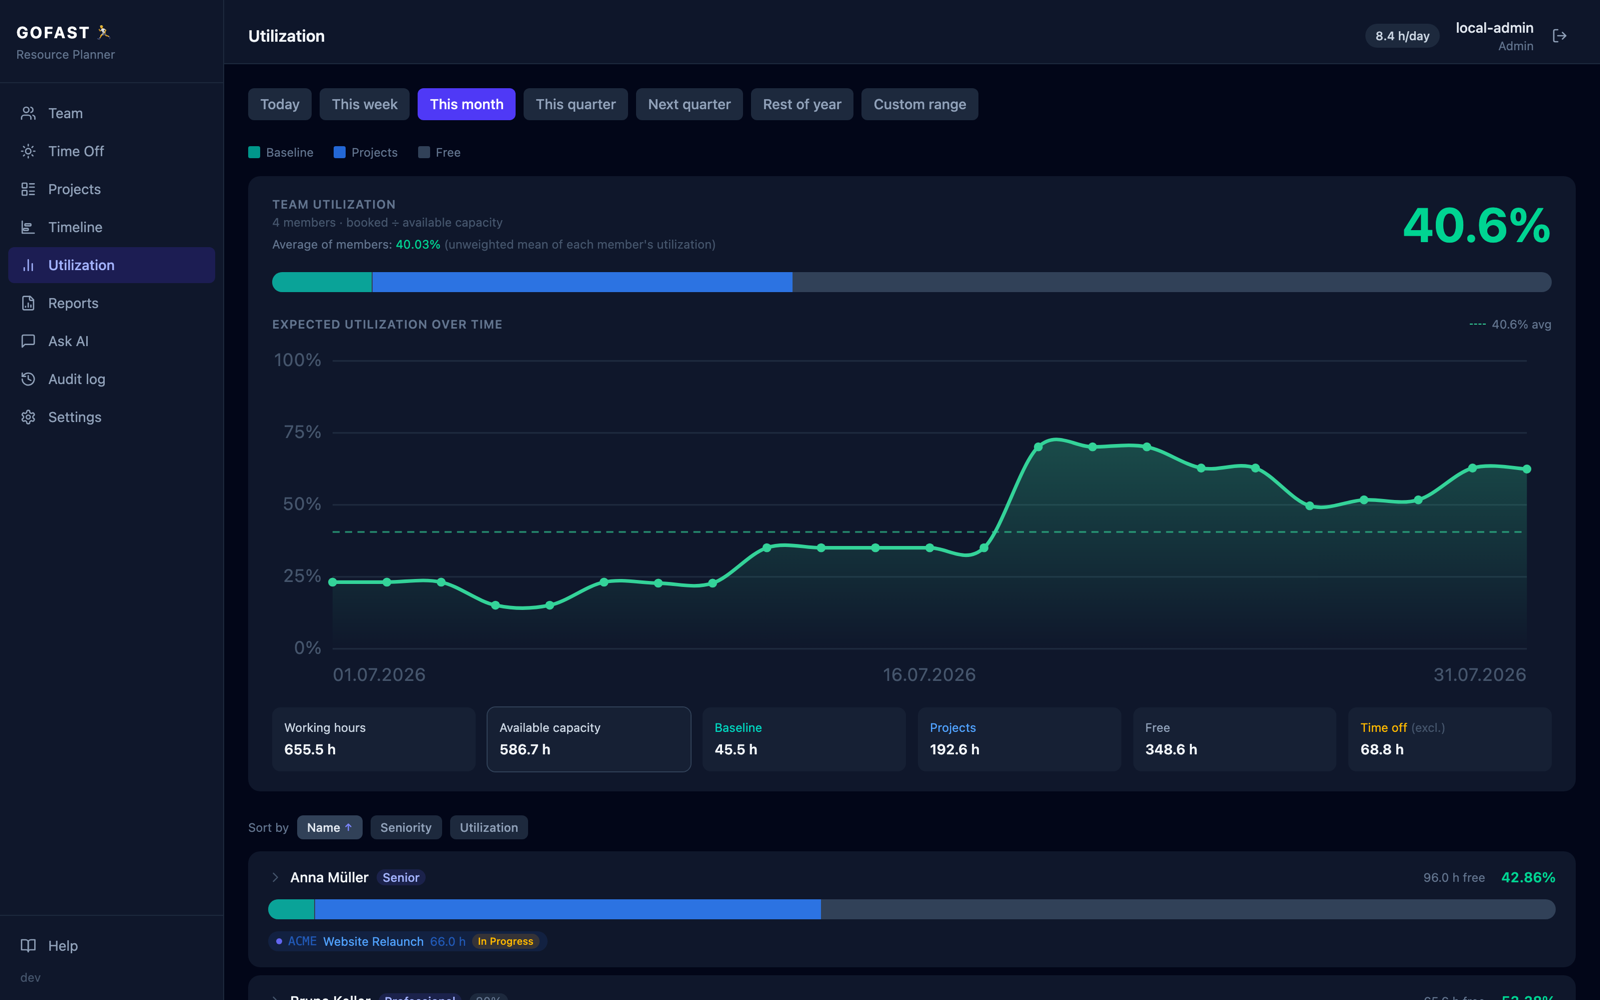Click the Settings gear icon
Image resolution: width=1600 pixels, height=1000 pixels.
tap(28, 417)
